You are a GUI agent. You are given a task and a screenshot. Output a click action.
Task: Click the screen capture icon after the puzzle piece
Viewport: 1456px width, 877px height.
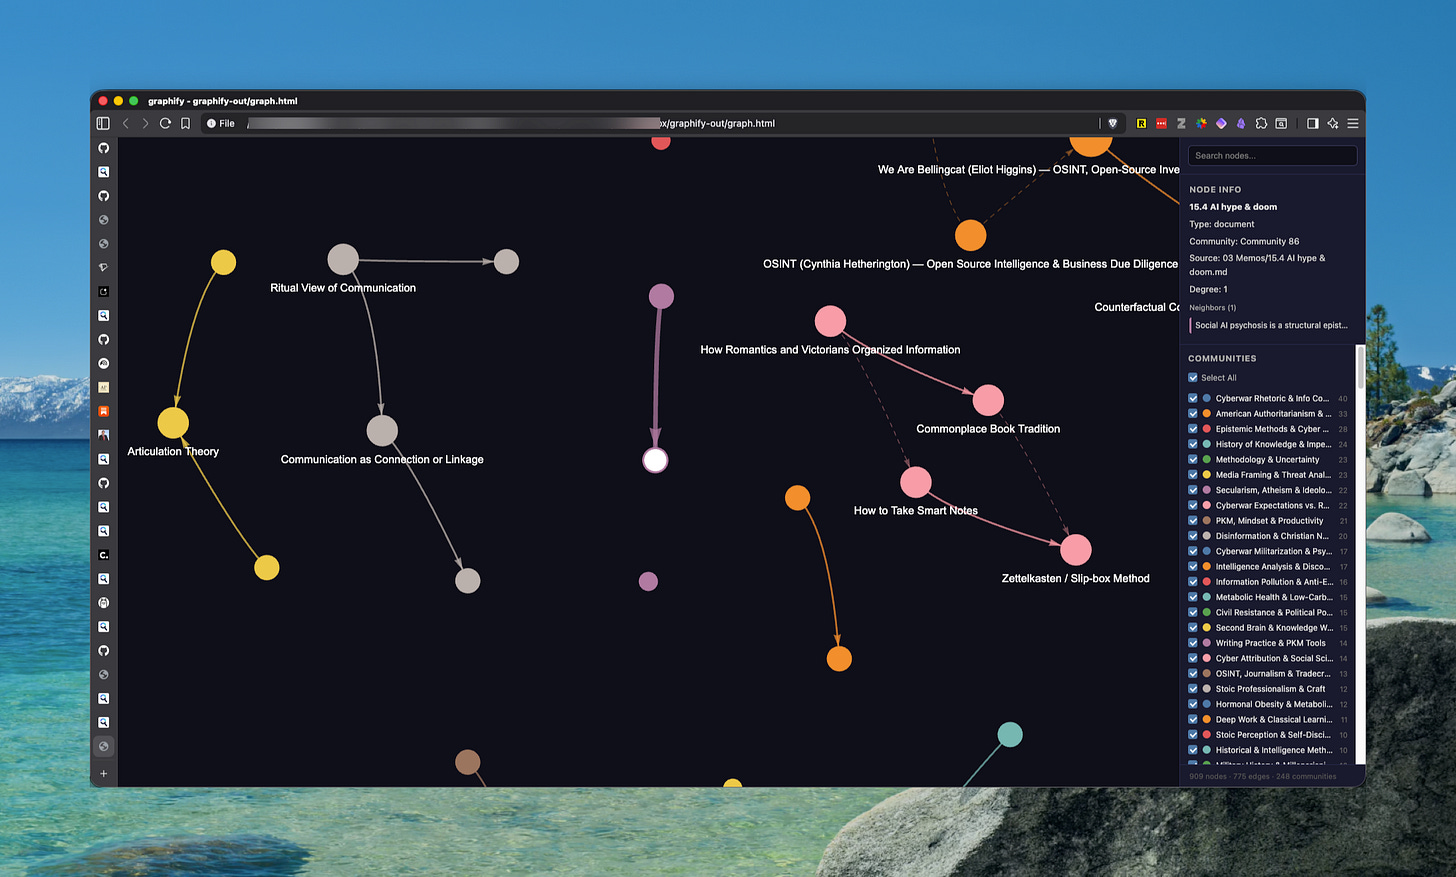[1281, 123]
